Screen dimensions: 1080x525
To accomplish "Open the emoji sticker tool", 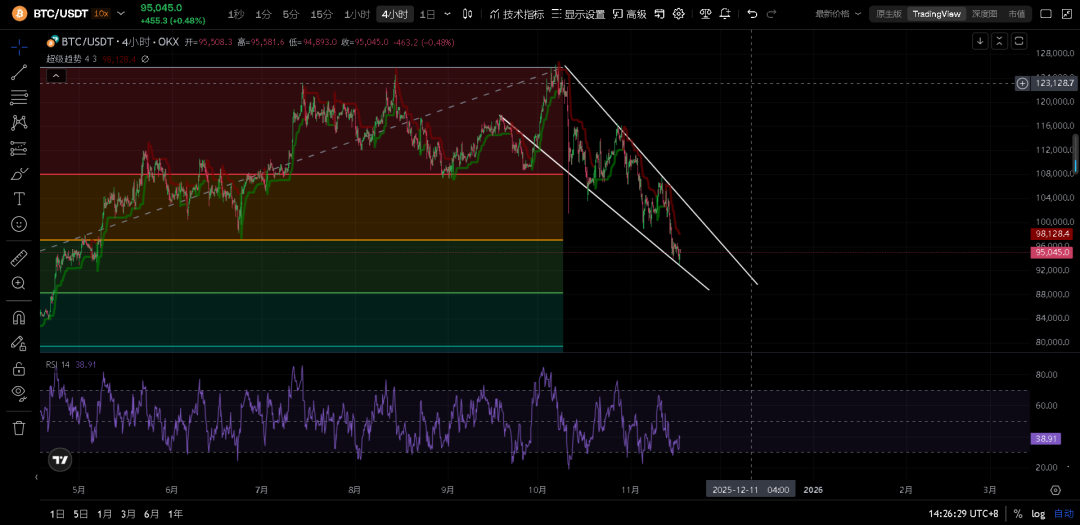I will pos(19,225).
